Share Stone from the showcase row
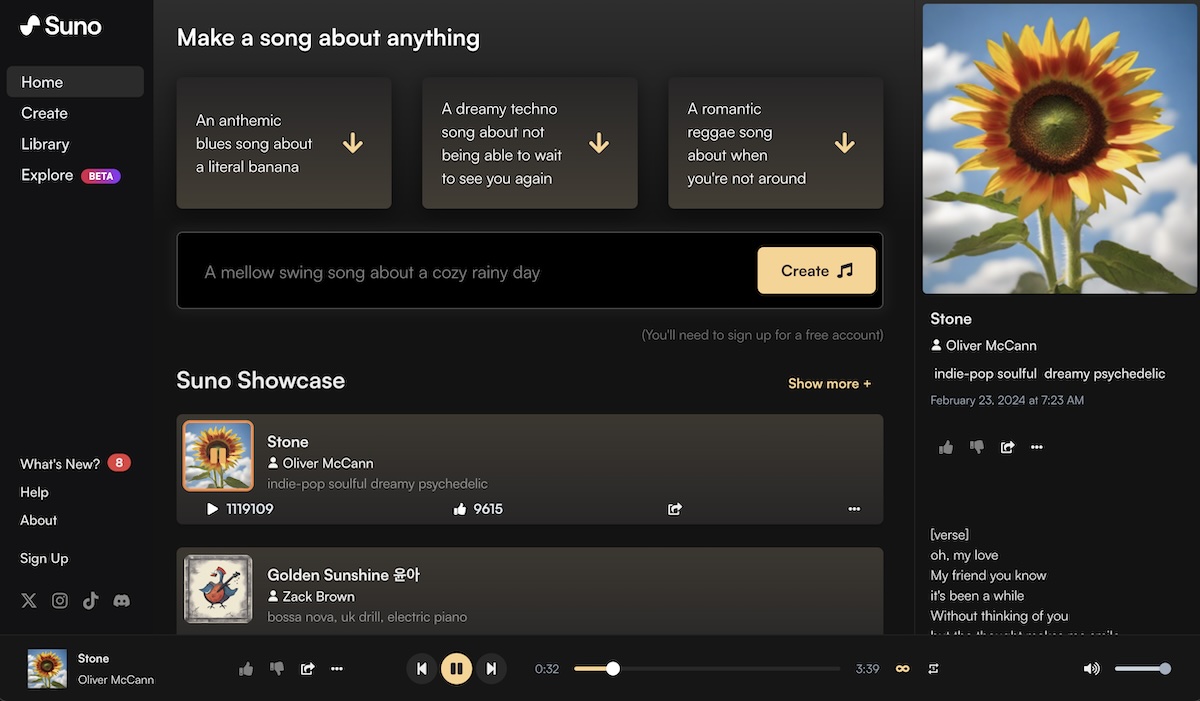Screen dimensions: 1200x701 [x=675, y=509]
